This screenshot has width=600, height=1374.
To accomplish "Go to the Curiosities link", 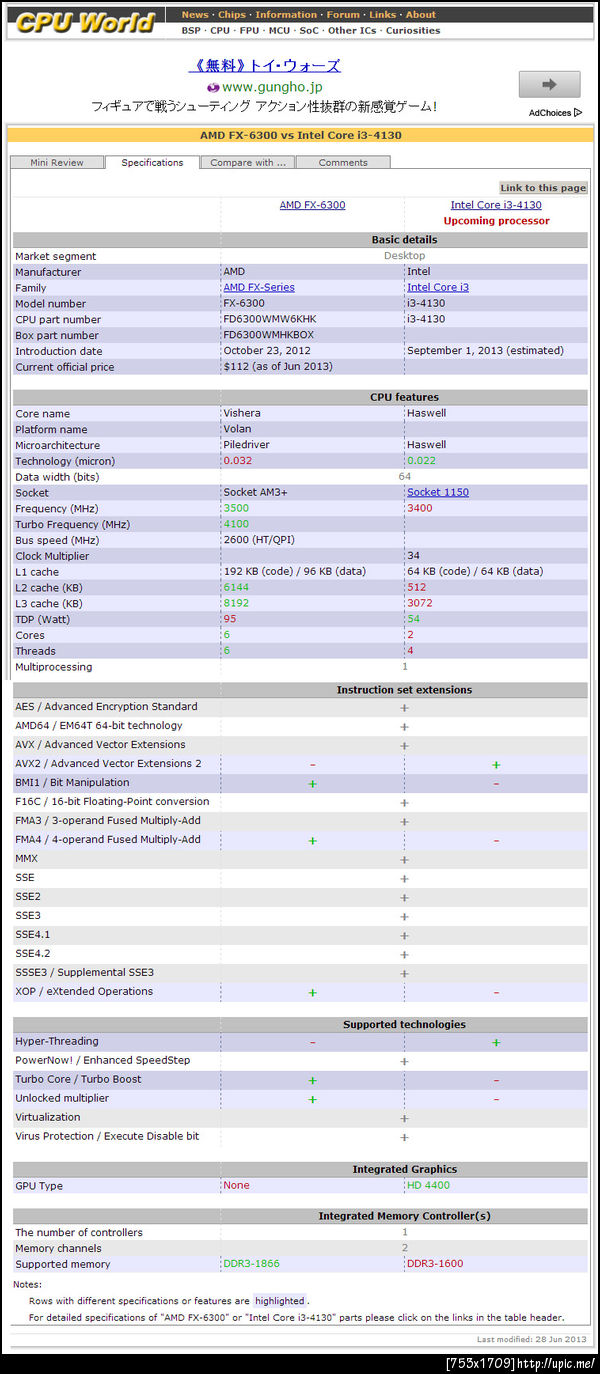I will [413, 30].
